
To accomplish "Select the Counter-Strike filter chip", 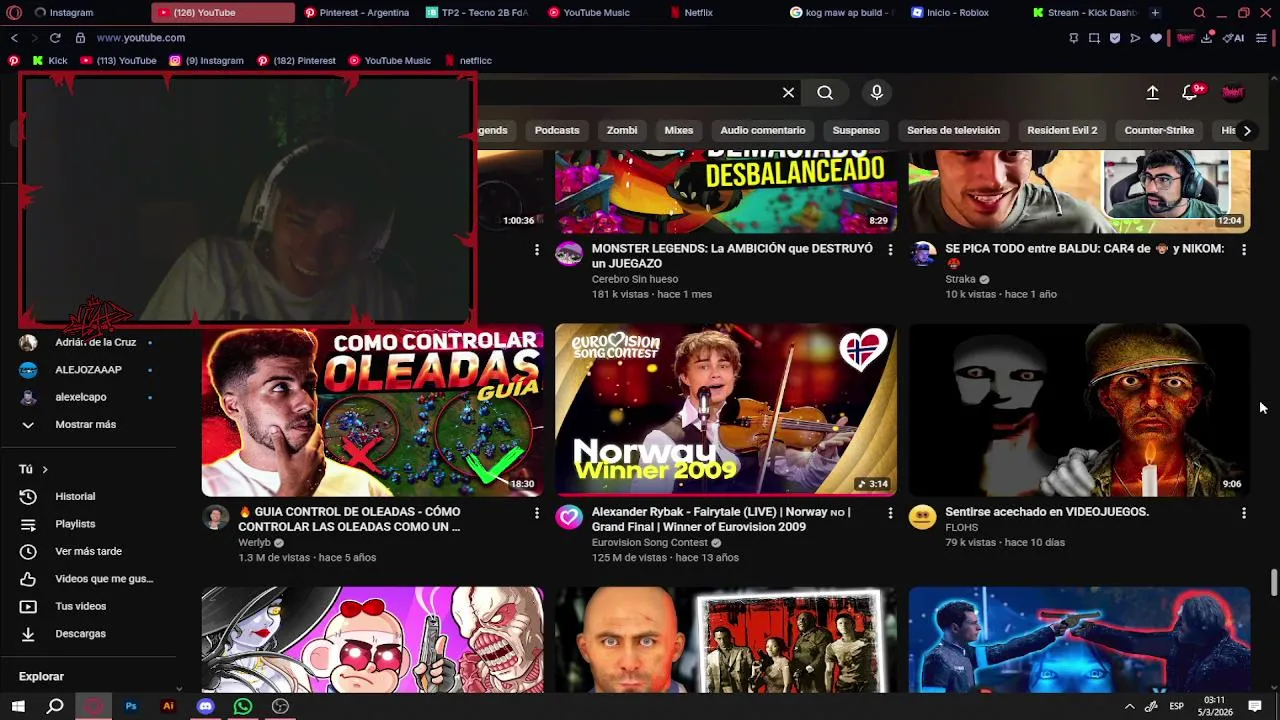I will [1159, 130].
